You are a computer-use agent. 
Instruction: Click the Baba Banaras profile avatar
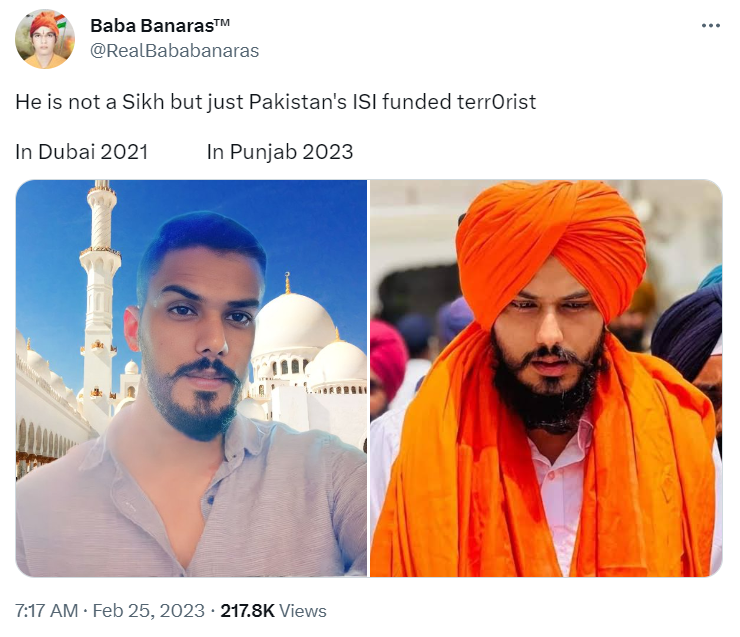(x=45, y=39)
